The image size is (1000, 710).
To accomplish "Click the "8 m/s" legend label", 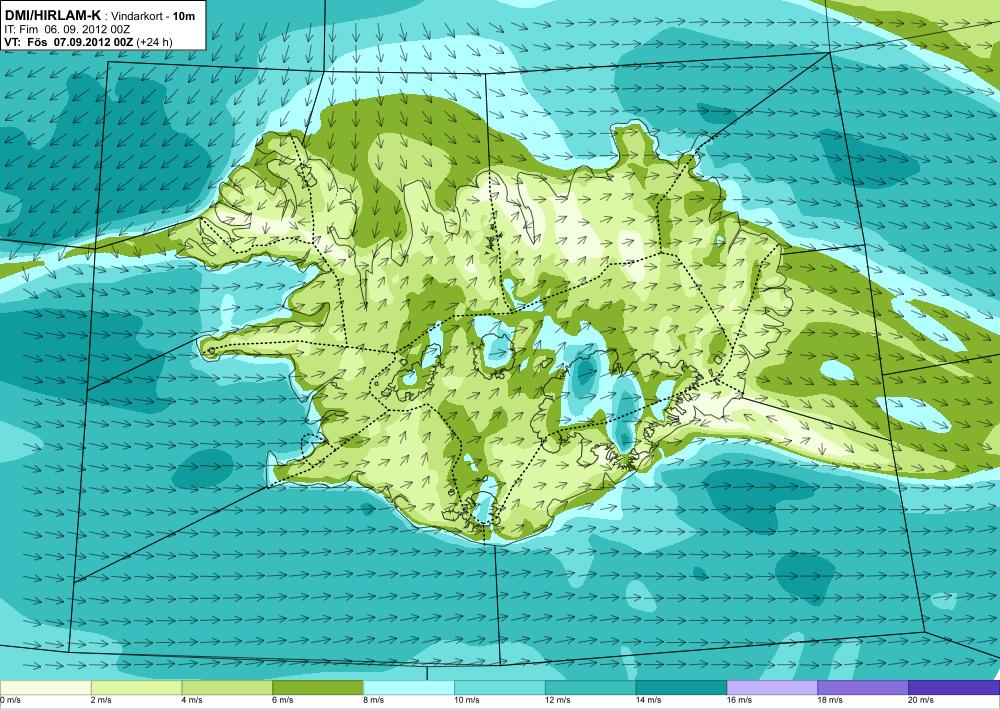I will pos(376,700).
